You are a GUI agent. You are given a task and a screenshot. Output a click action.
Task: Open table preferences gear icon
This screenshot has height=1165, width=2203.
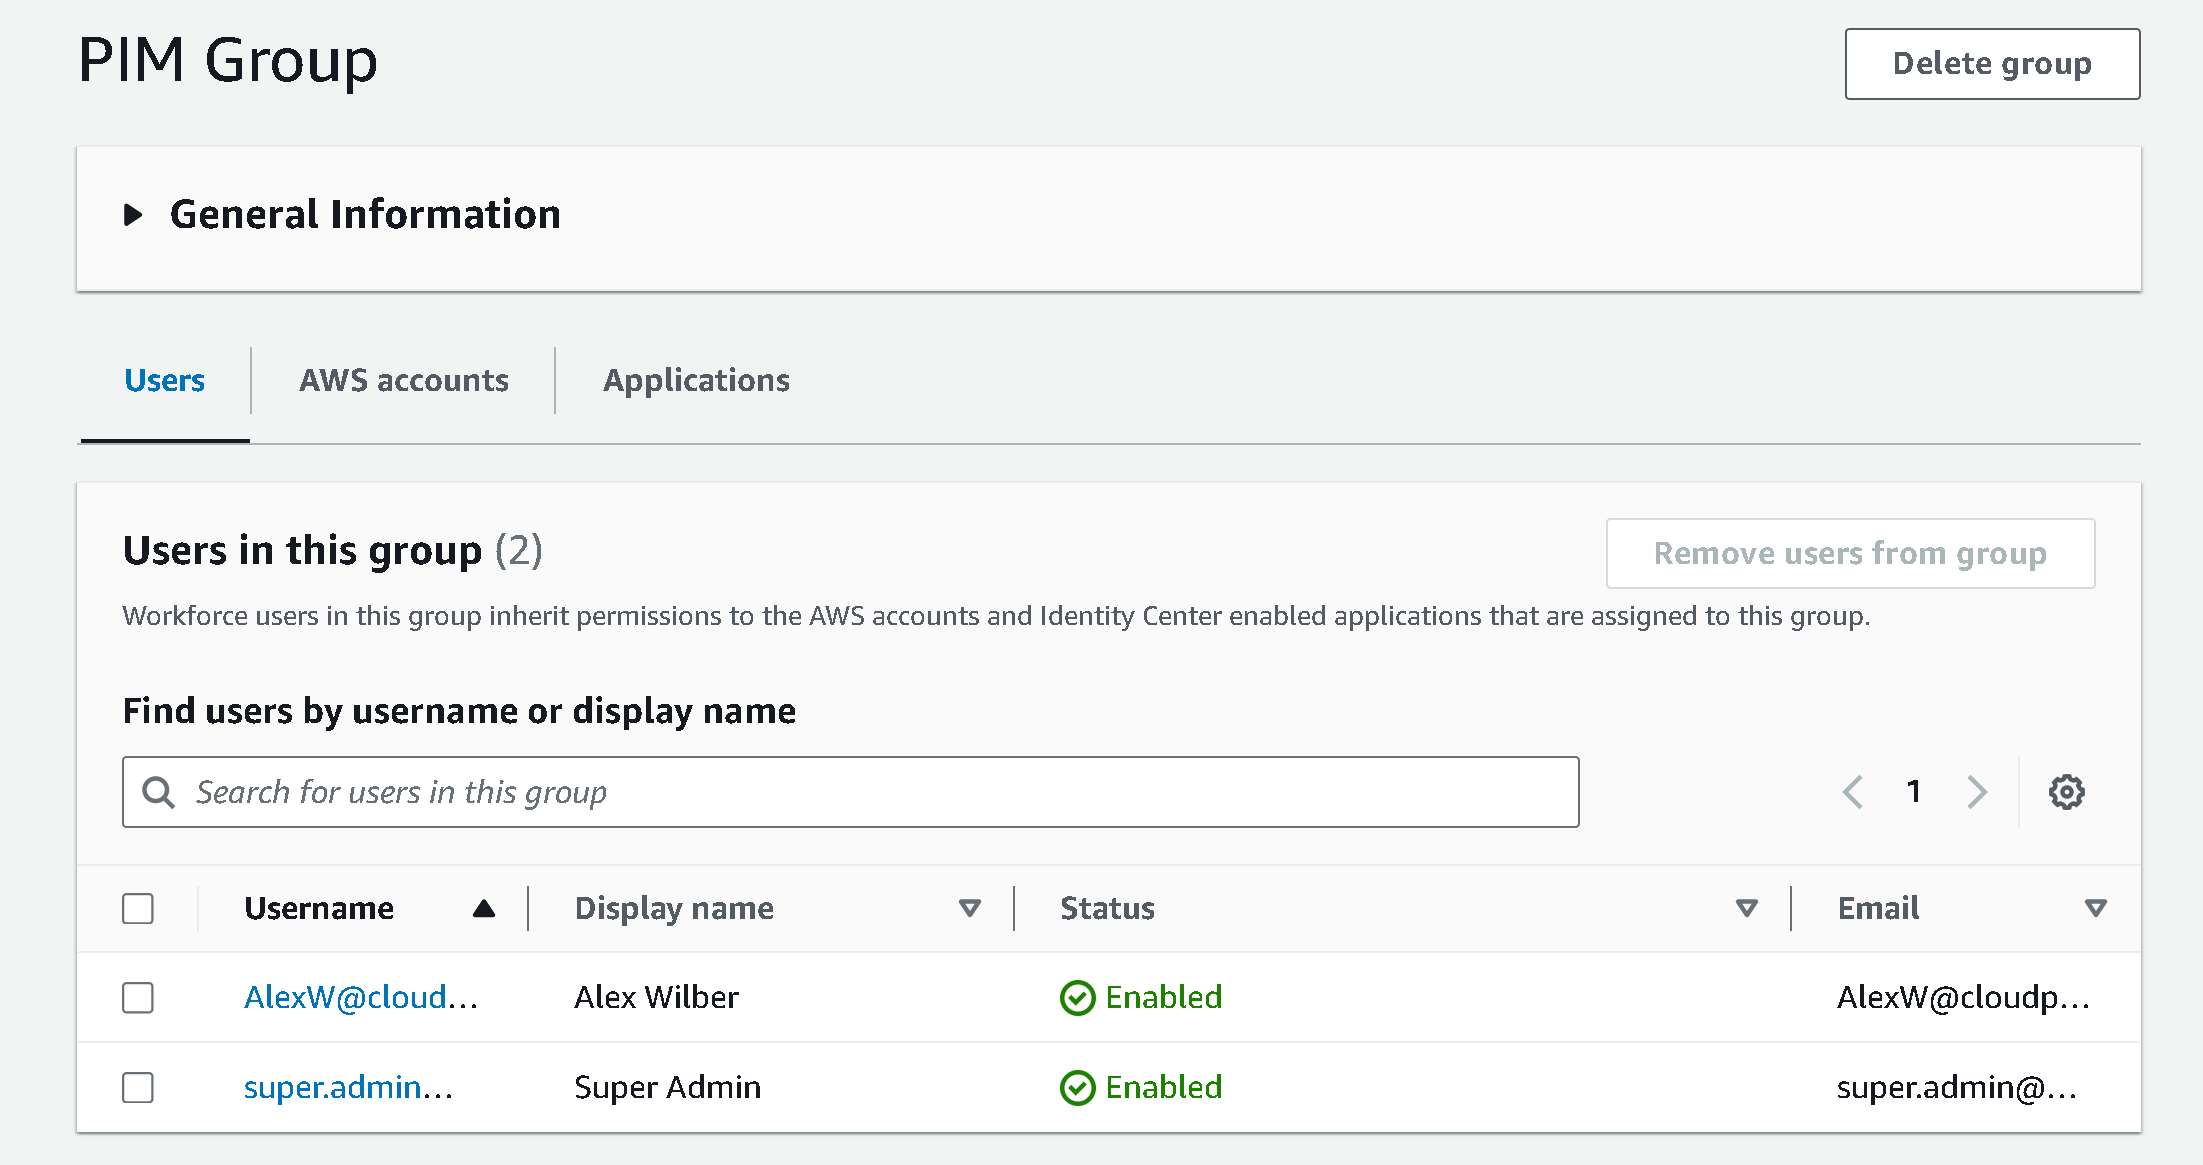click(2066, 792)
